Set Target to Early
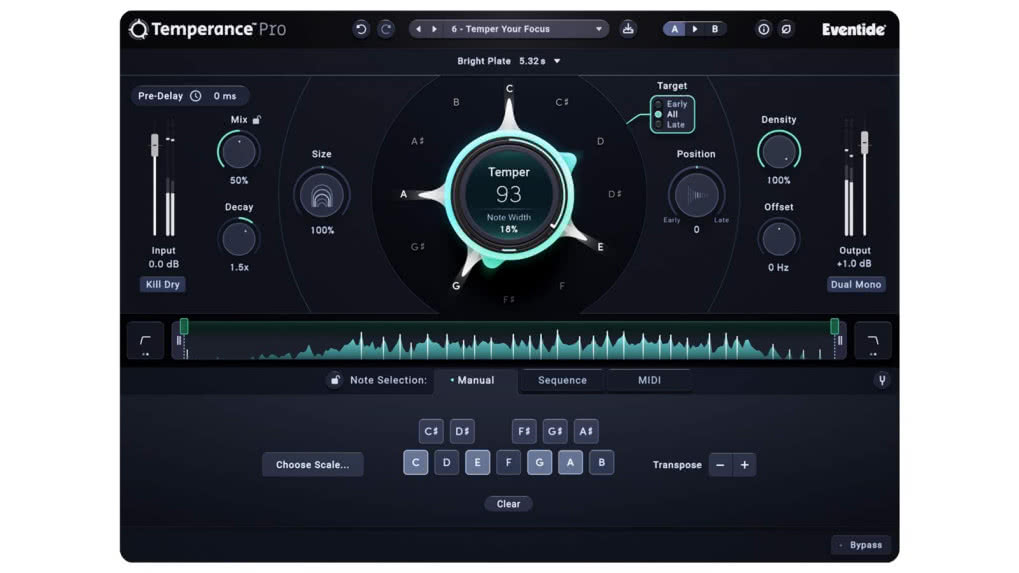This screenshot has height=573, width=1019. [x=672, y=104]
